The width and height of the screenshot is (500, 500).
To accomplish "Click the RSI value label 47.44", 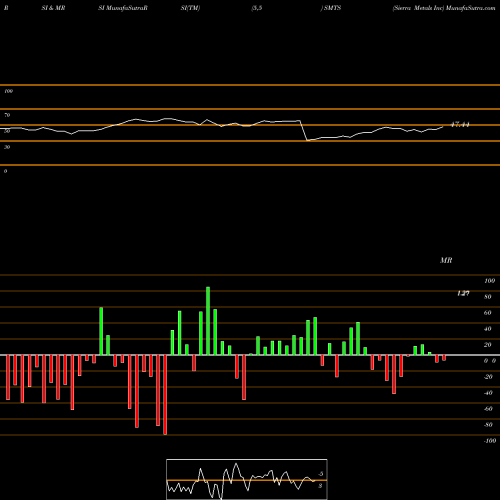I will point(460,125).
